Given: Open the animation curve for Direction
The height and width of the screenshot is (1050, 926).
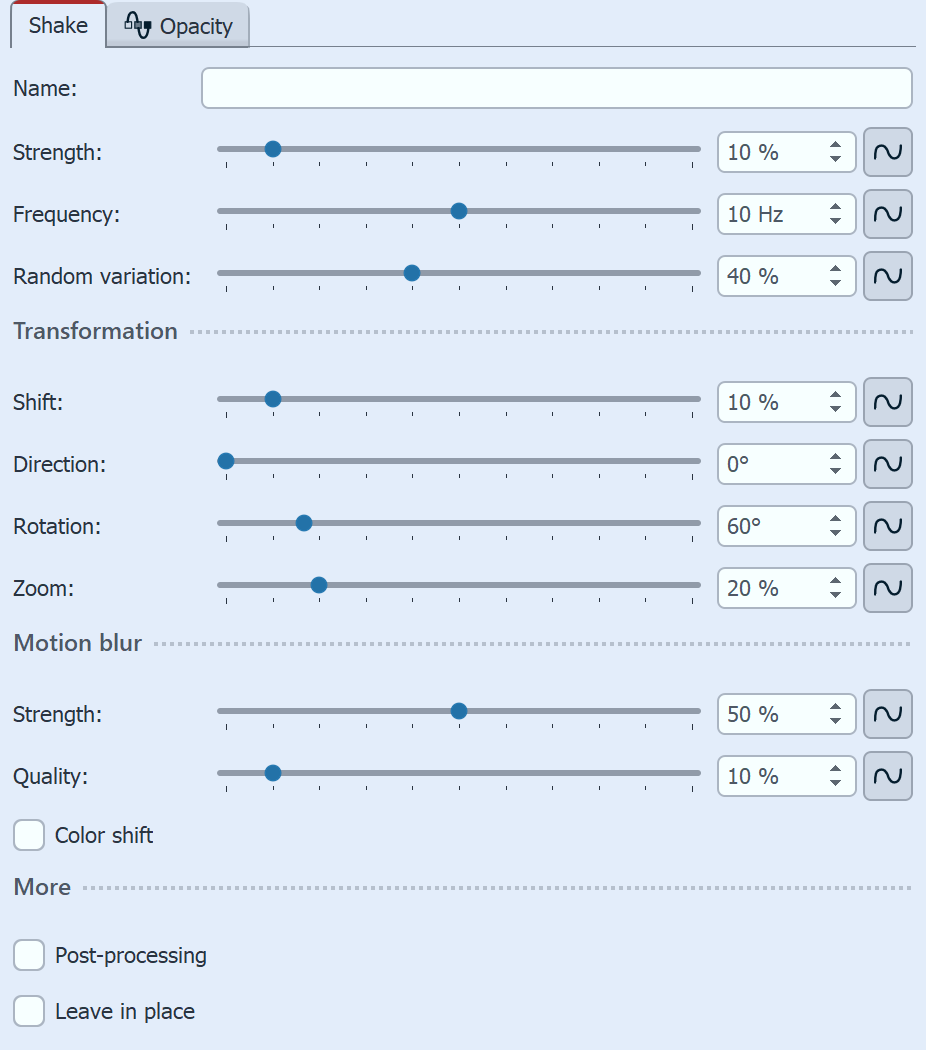Looking at the screenshot, I should pyautogui.click(x=887, y=464).
